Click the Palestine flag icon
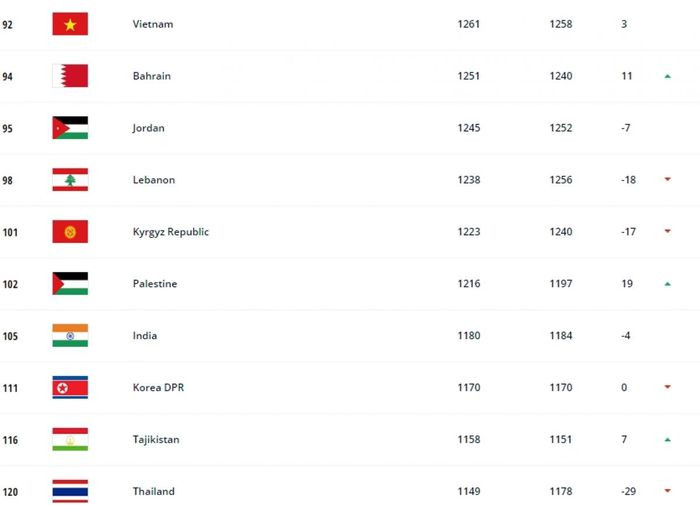The width and height of the screenshot is (700, 505). click(70, 284)
